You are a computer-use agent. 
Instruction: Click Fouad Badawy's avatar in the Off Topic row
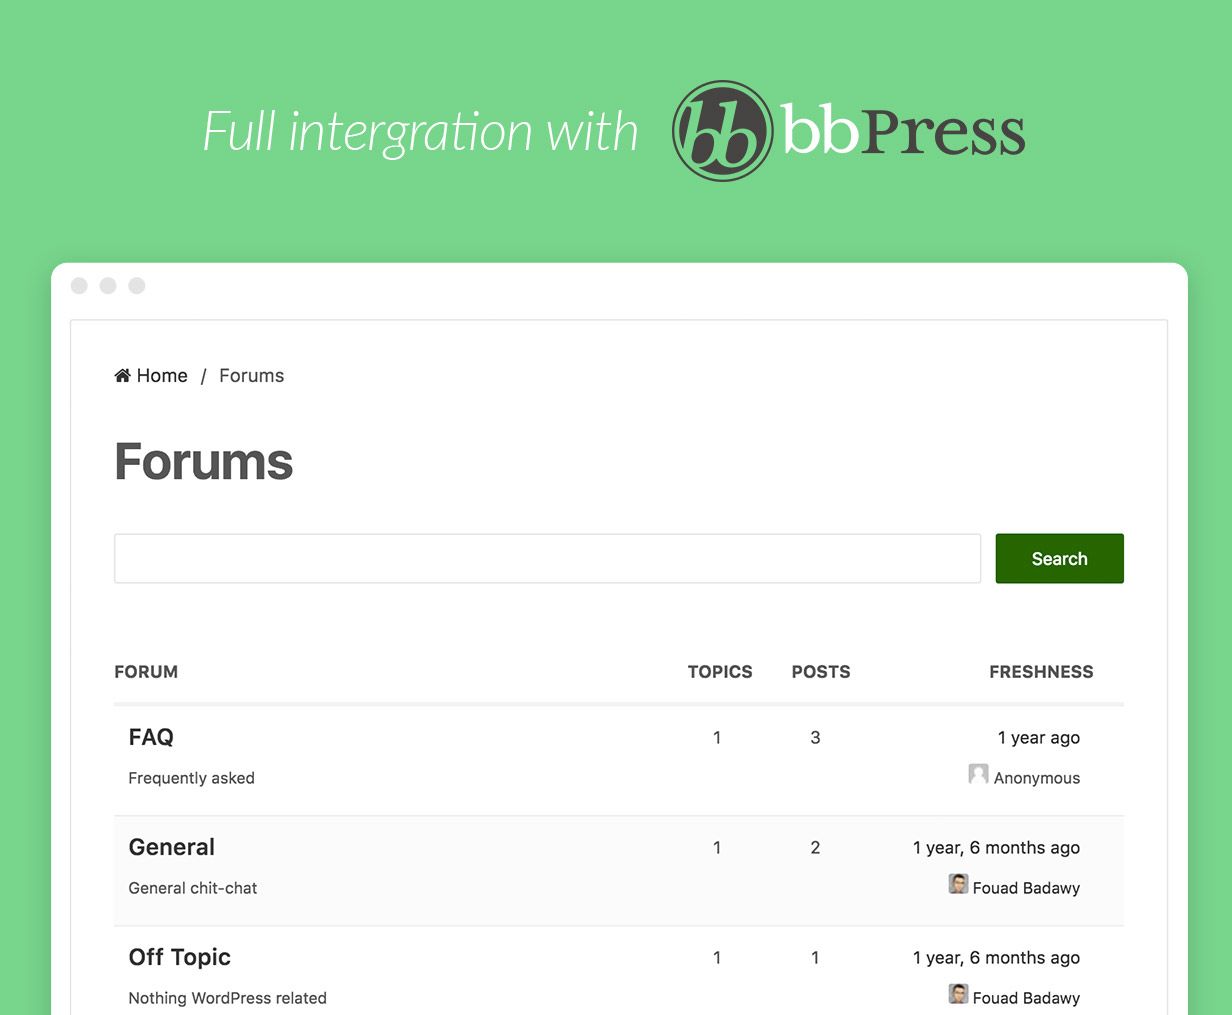click(958, 994)
